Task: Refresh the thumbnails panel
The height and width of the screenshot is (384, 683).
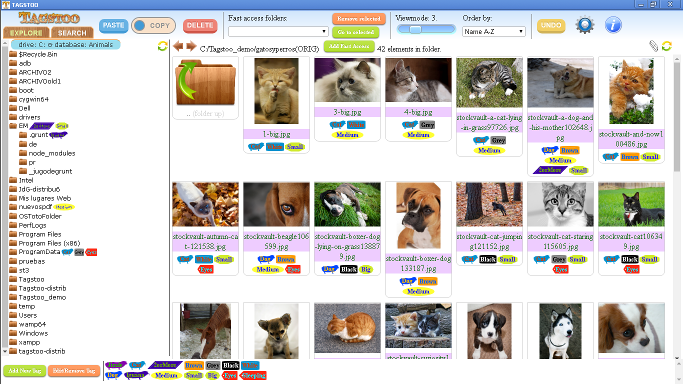Action: 666,46
